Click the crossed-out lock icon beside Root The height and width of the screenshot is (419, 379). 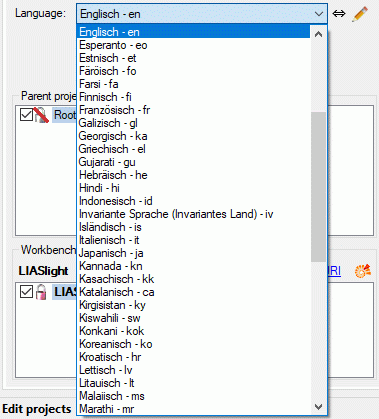(x=41, y=115)
